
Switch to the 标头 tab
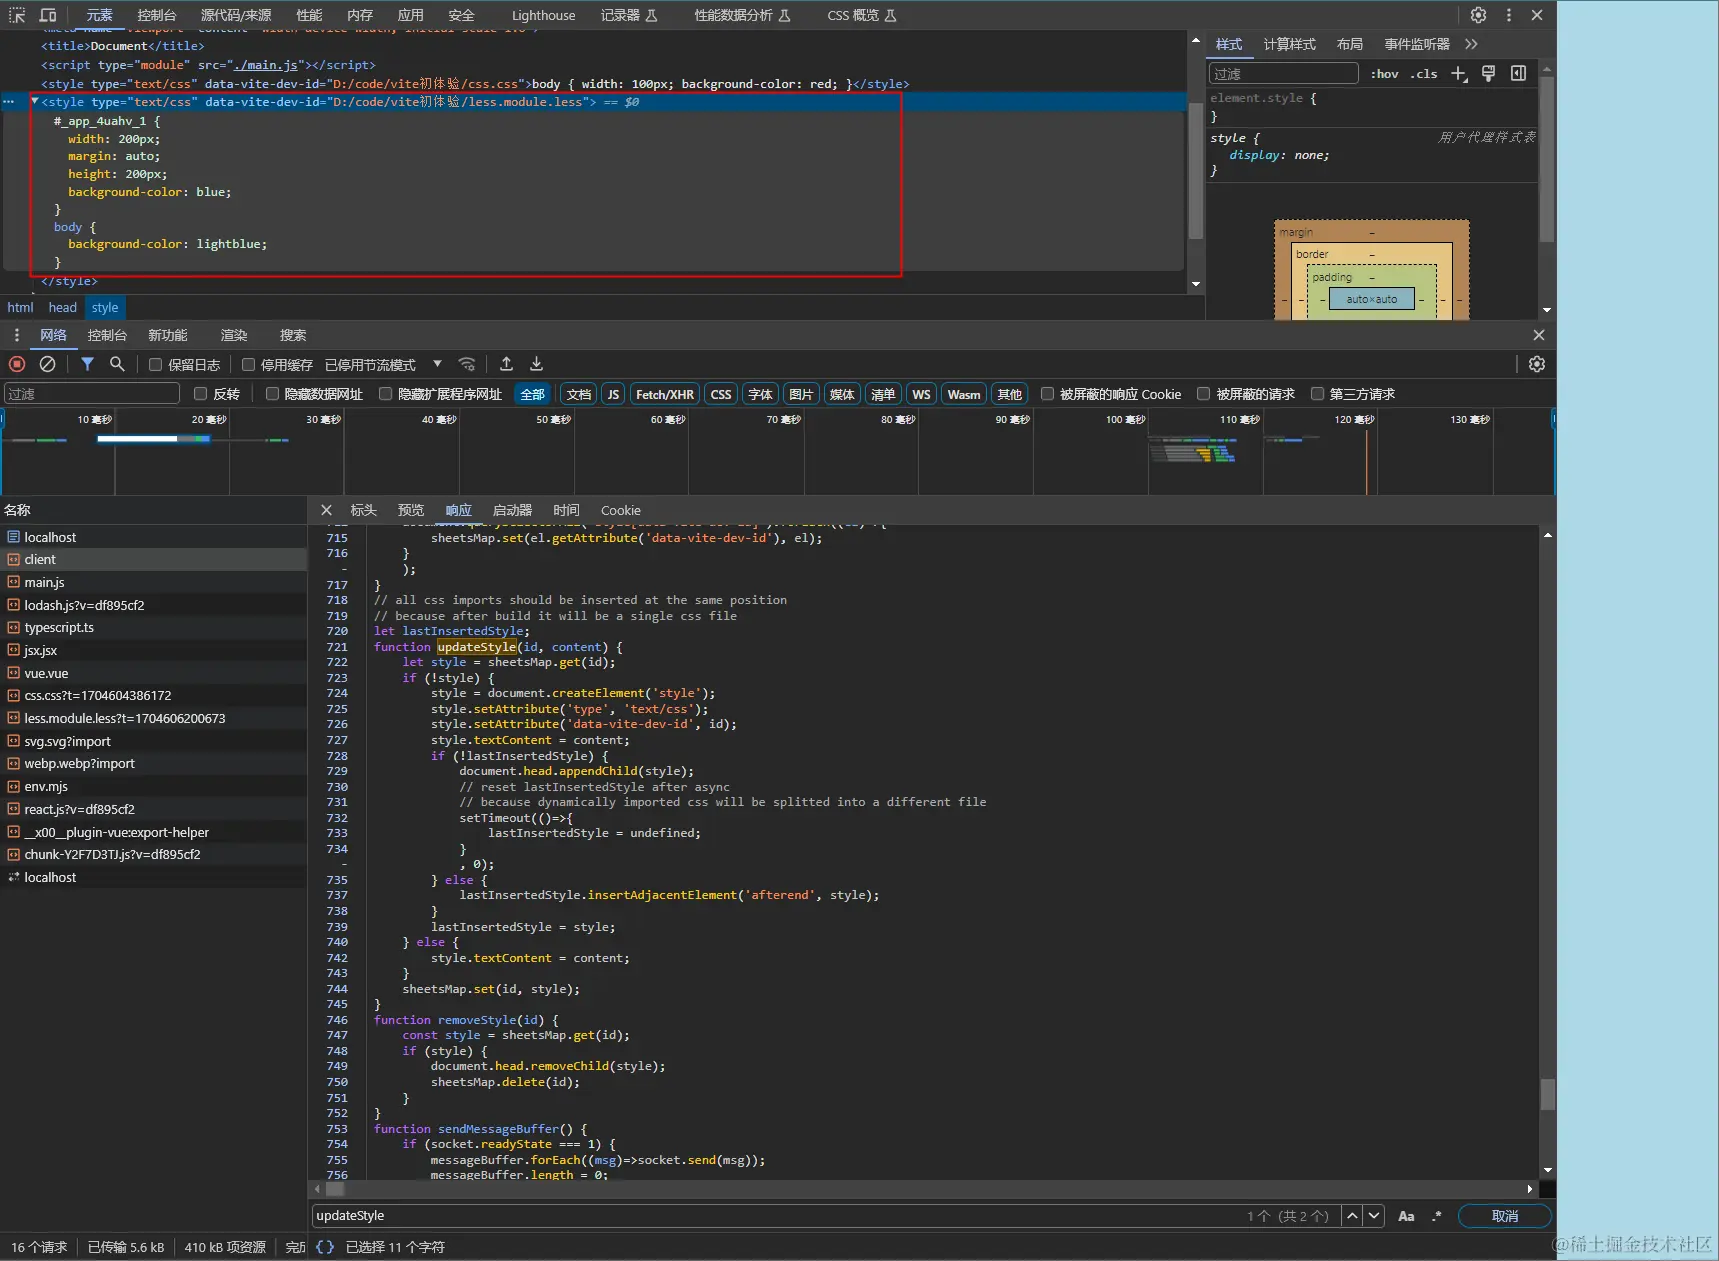click(363, 510)
